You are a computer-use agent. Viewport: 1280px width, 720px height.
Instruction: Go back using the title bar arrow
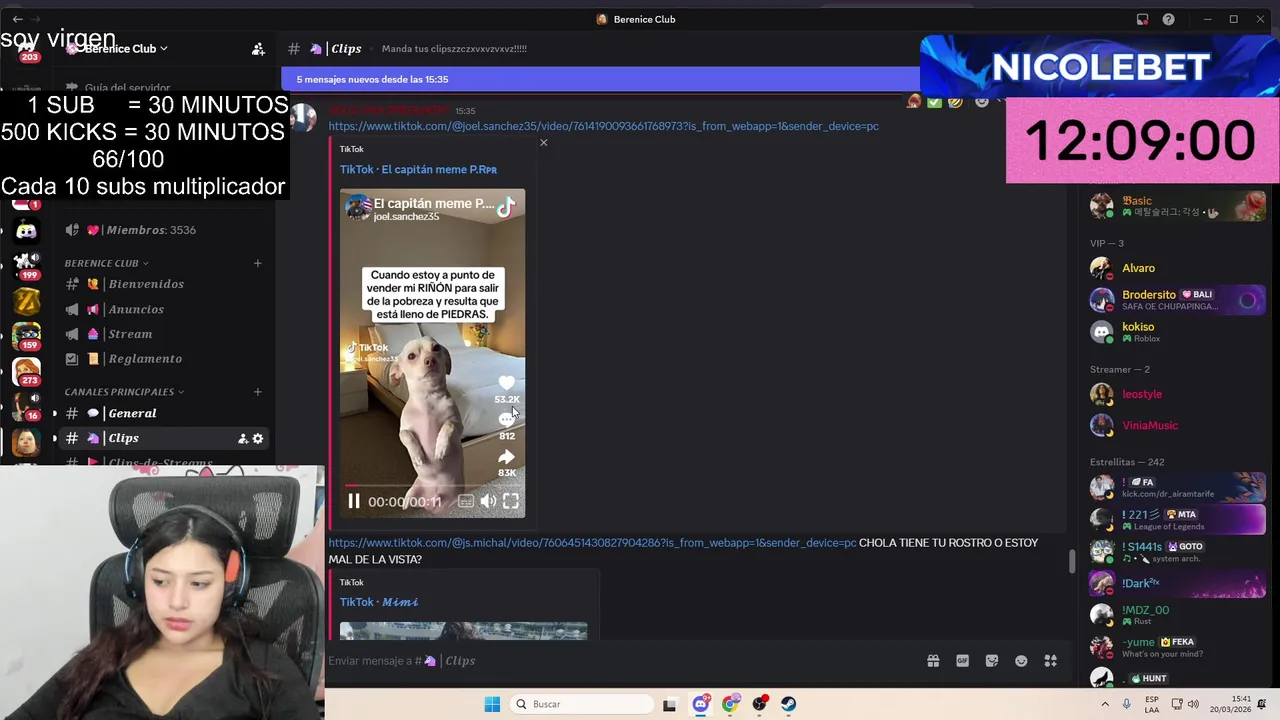[18, 19]
